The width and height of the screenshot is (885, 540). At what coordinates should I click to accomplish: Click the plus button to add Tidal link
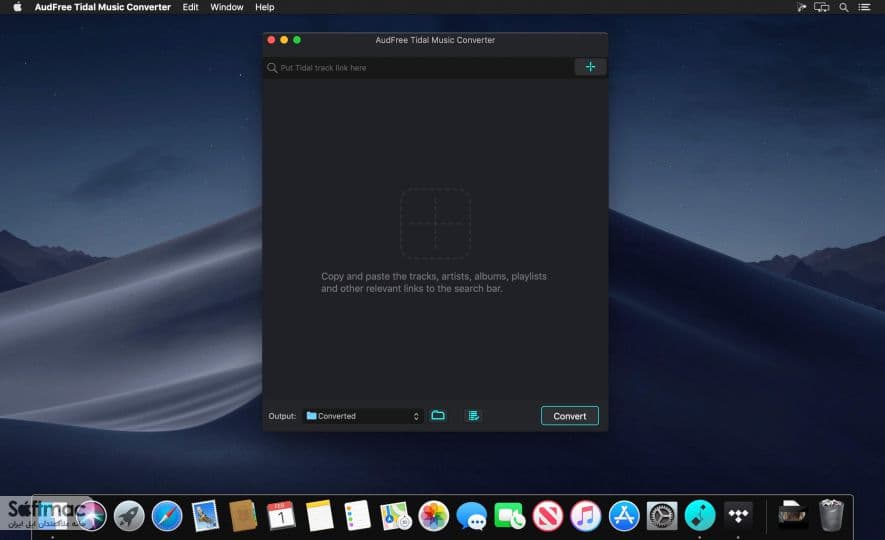click(590, 67)
